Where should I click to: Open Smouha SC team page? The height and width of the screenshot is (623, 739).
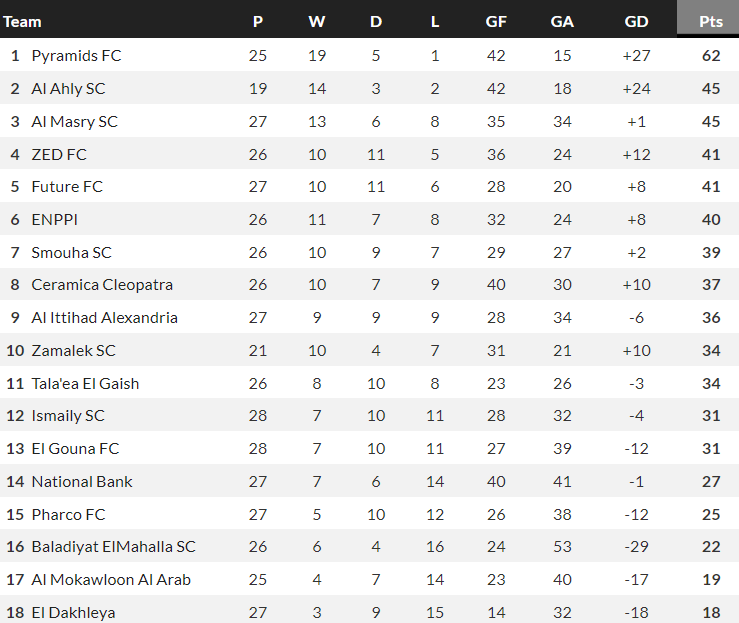coord(70,253)
